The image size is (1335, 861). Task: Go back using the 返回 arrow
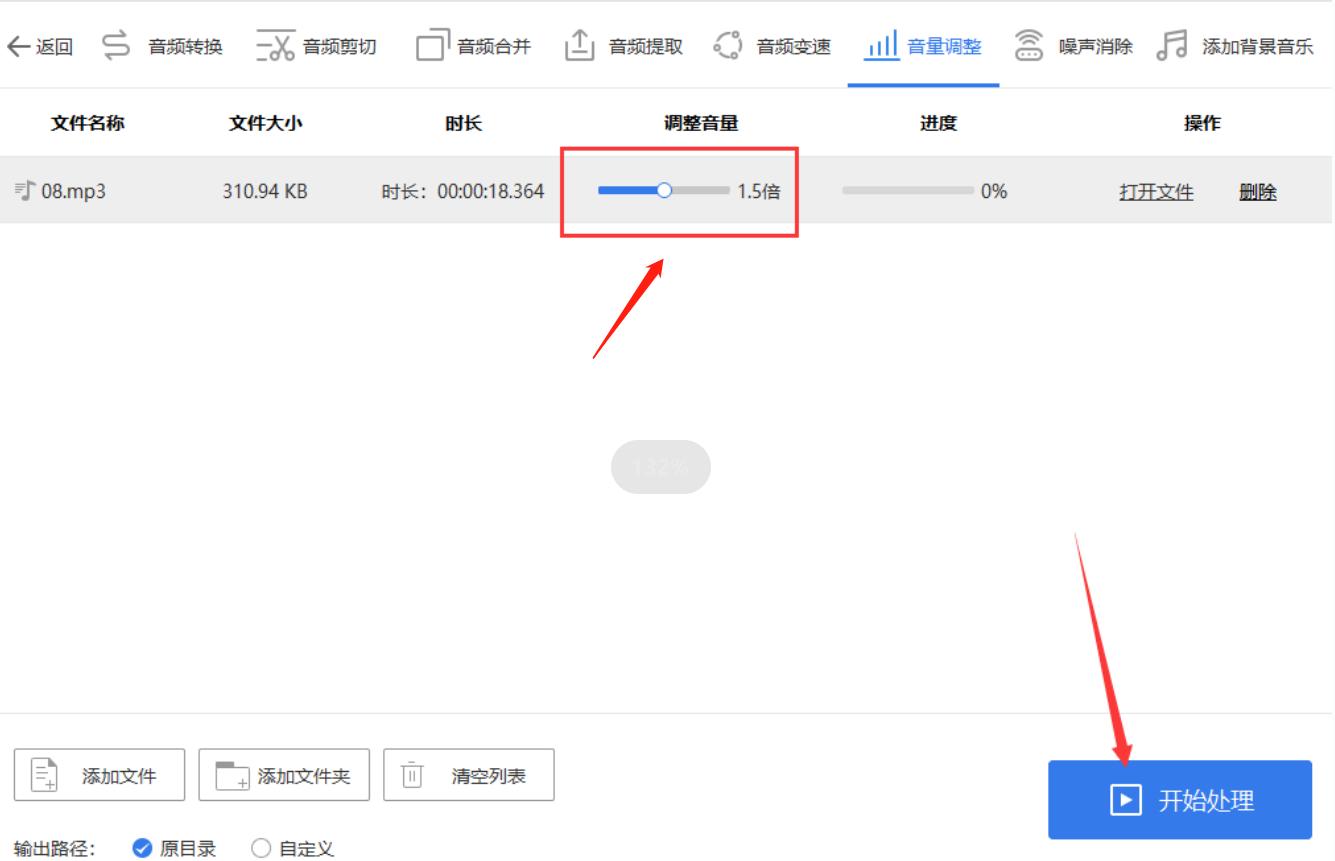[20, 44]
